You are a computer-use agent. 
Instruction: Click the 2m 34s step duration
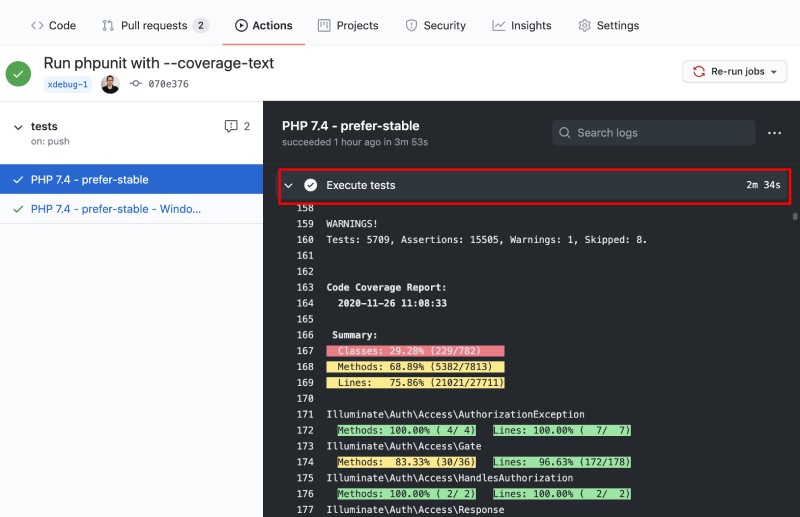[x=763, y=185]
